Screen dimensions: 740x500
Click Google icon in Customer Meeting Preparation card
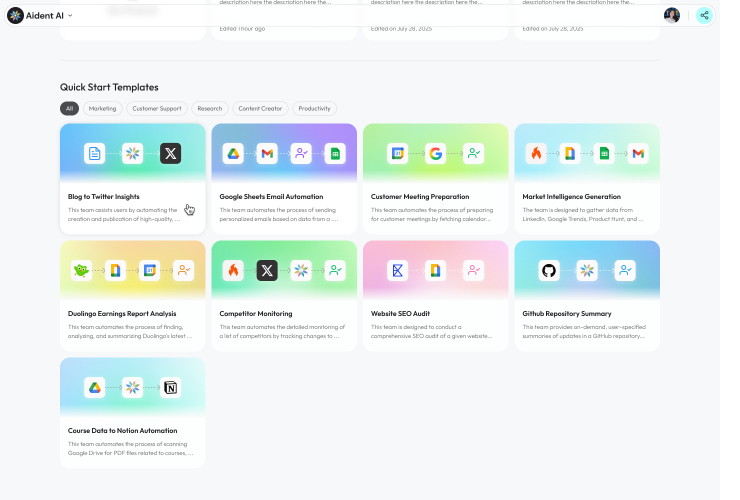(436, 153)
